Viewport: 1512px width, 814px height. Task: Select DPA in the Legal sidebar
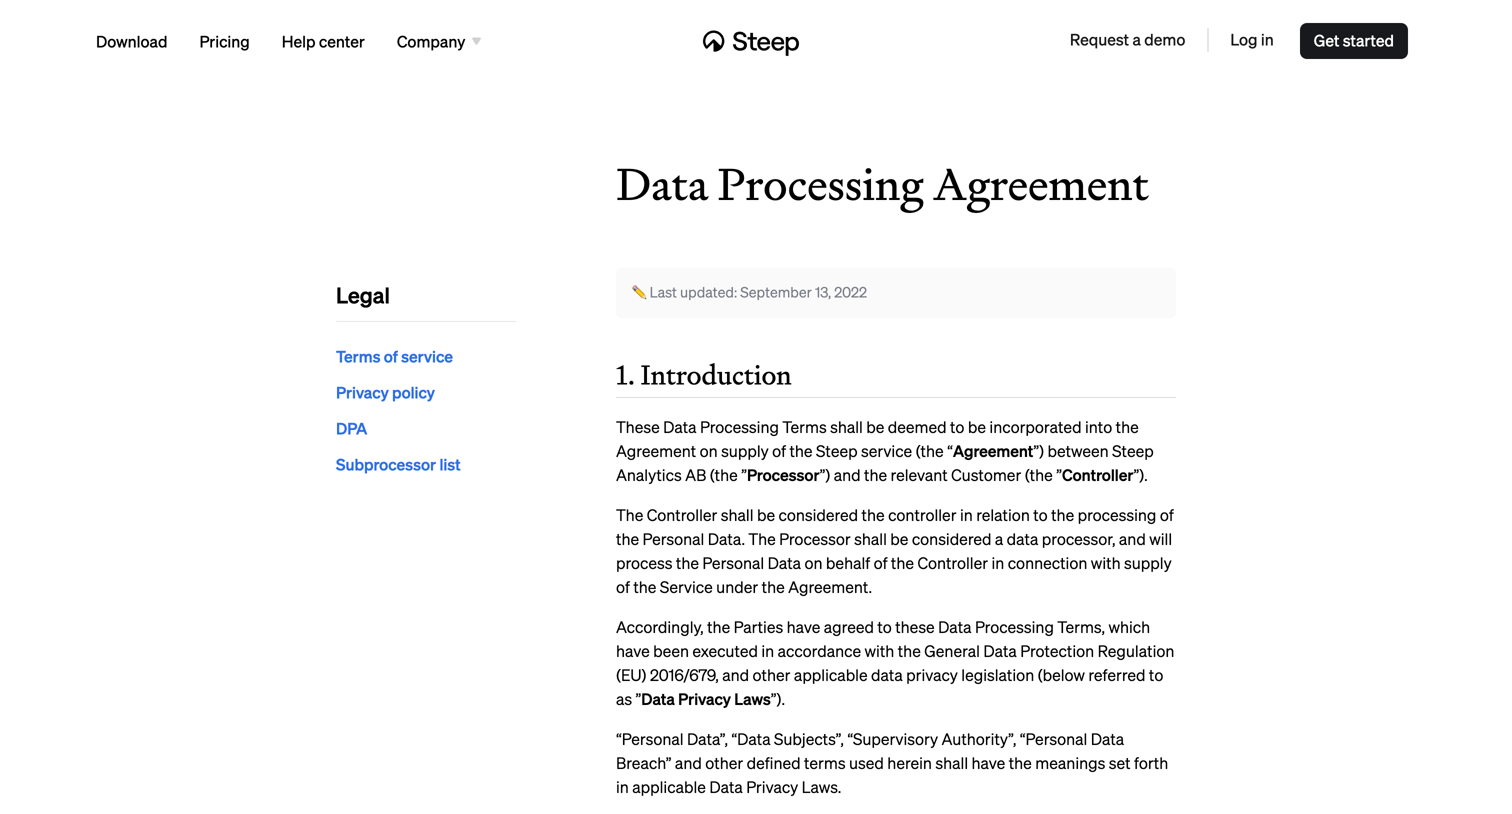point(351,429)
